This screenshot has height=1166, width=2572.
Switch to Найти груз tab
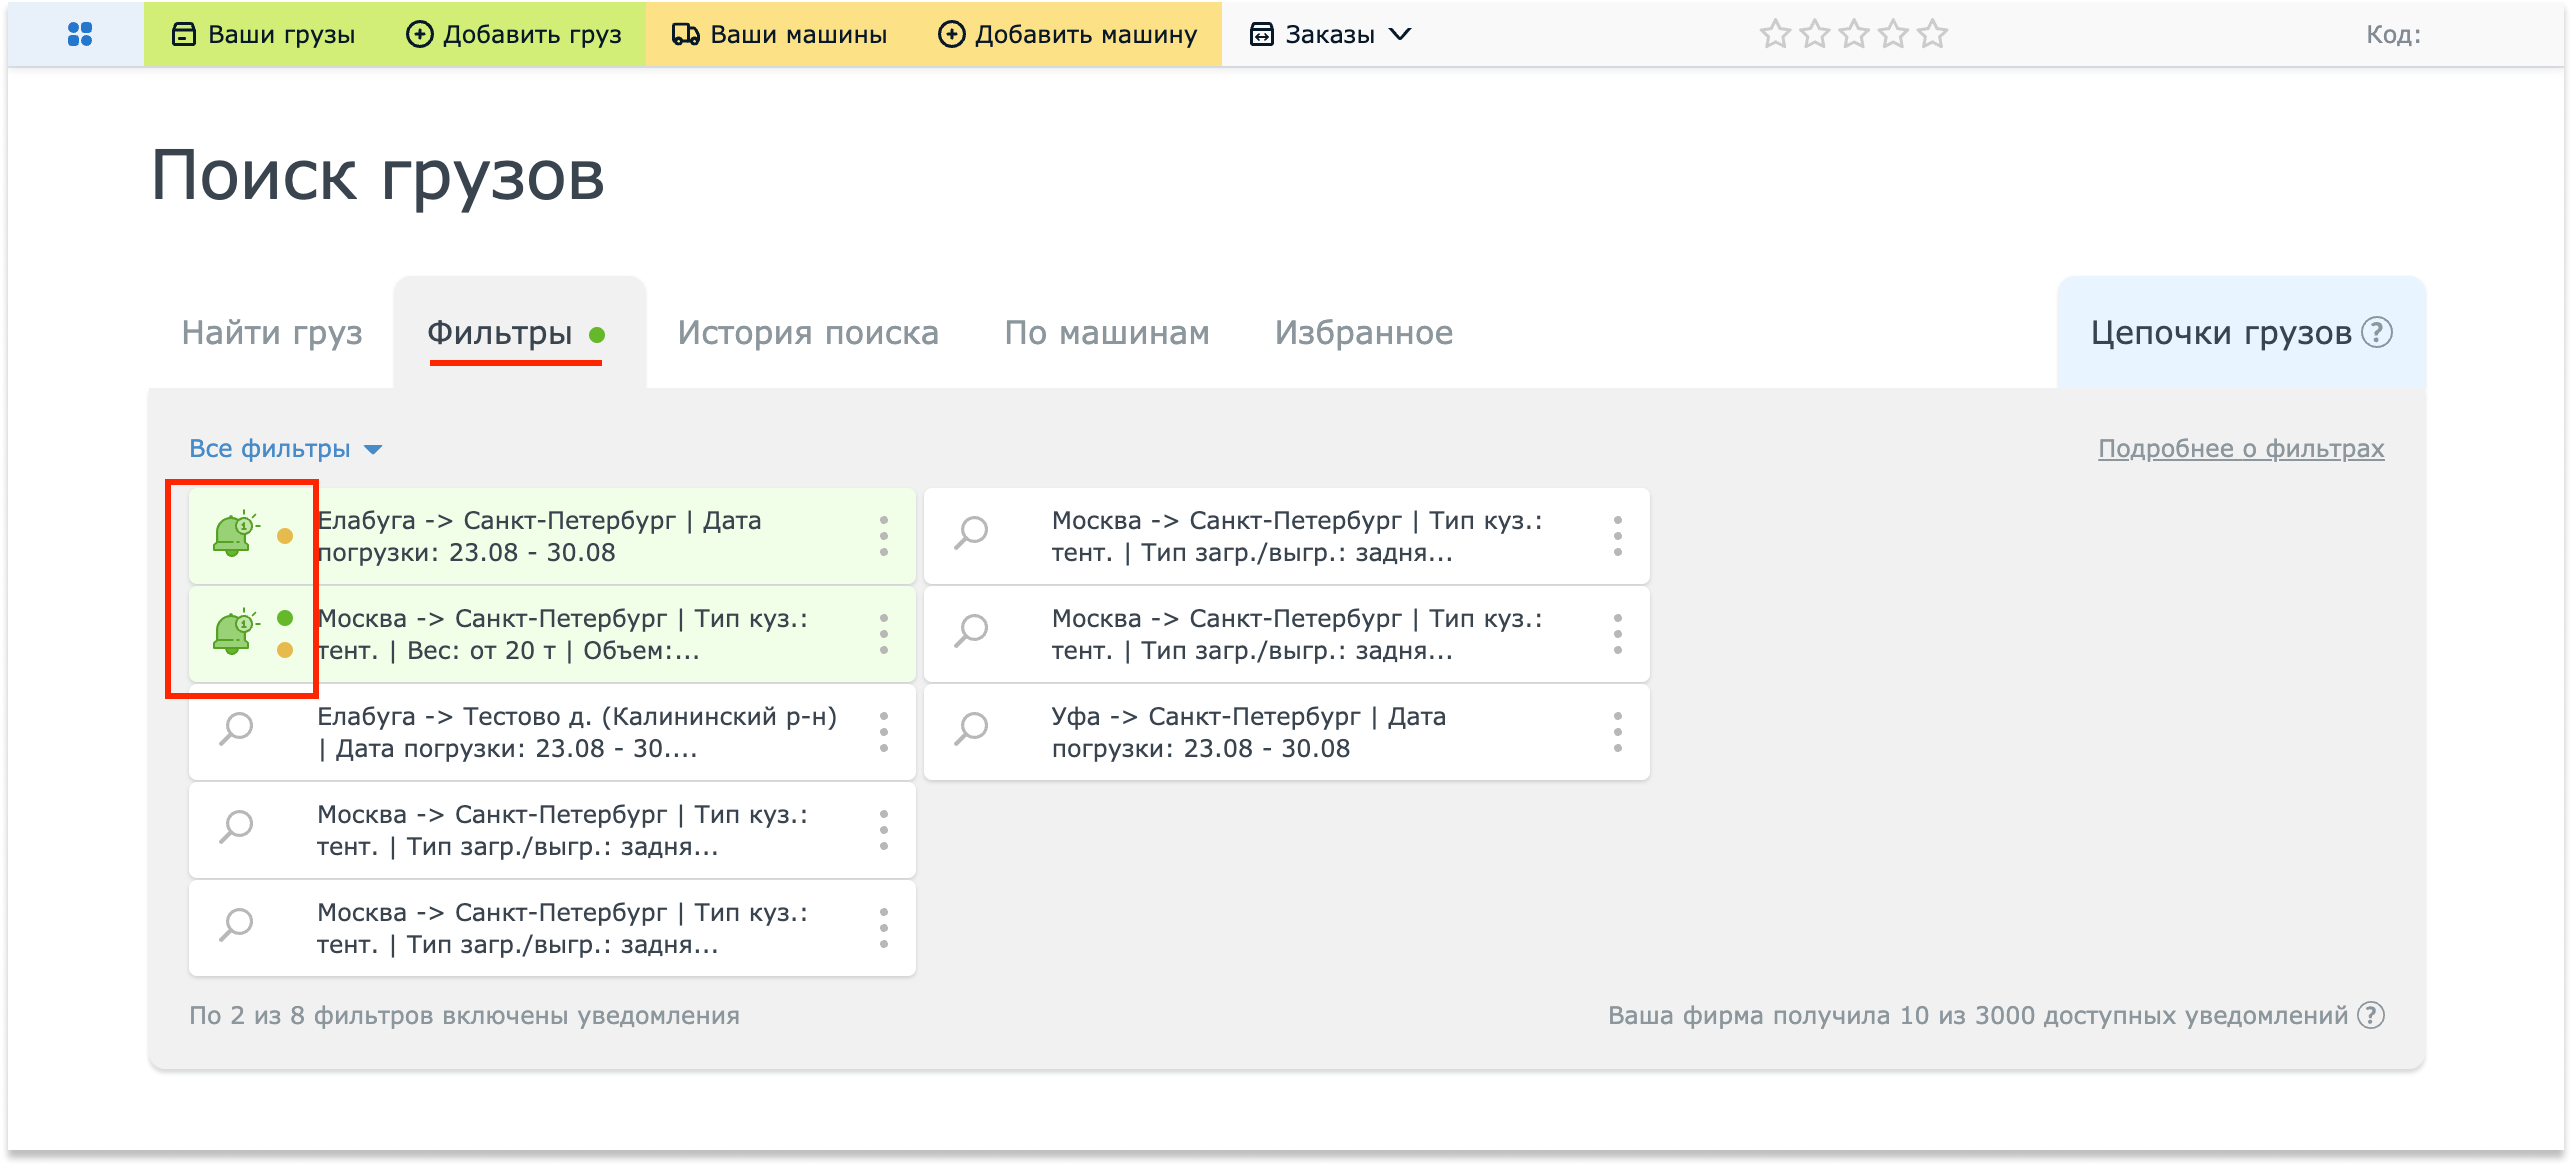click(x=272, y=333)
